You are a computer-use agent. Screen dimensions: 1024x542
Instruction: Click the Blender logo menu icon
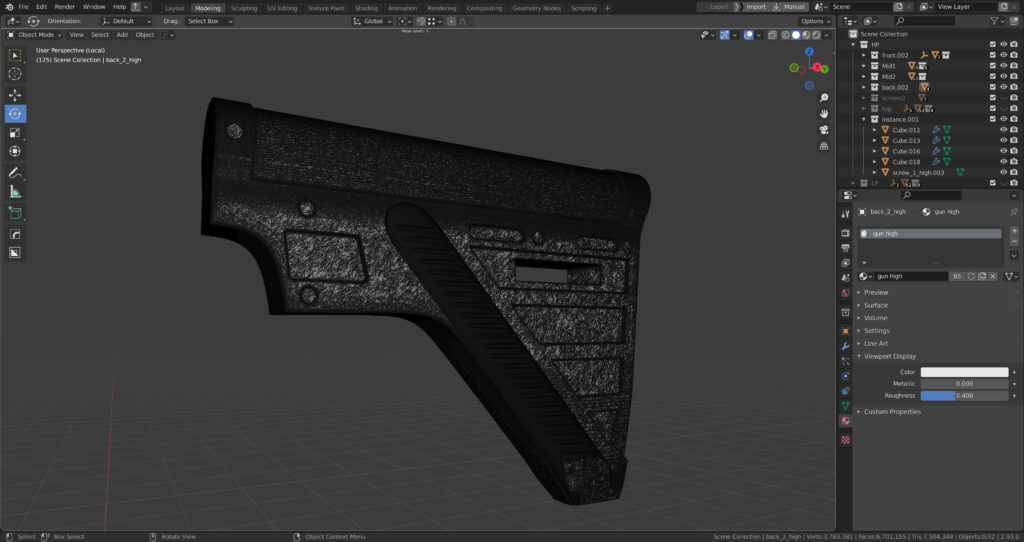[8, 7]
